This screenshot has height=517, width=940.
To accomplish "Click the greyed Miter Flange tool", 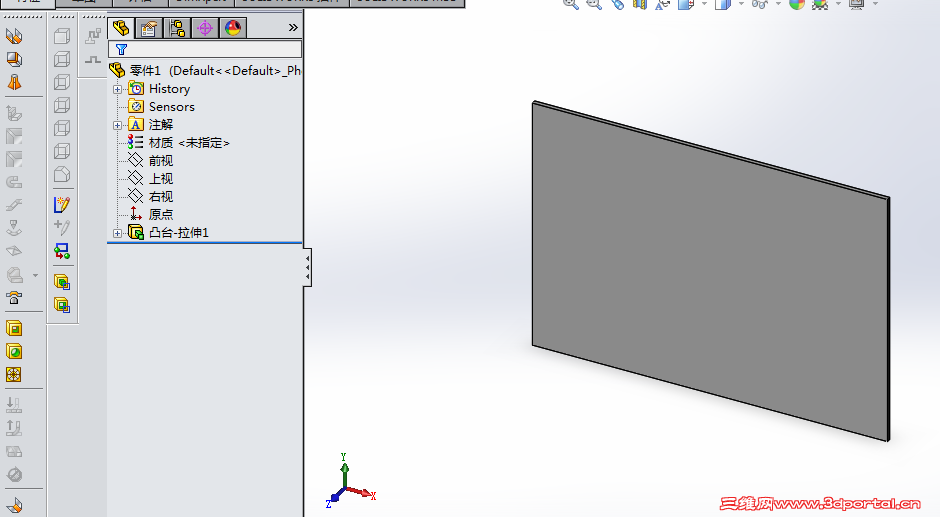I will [14, 136].
